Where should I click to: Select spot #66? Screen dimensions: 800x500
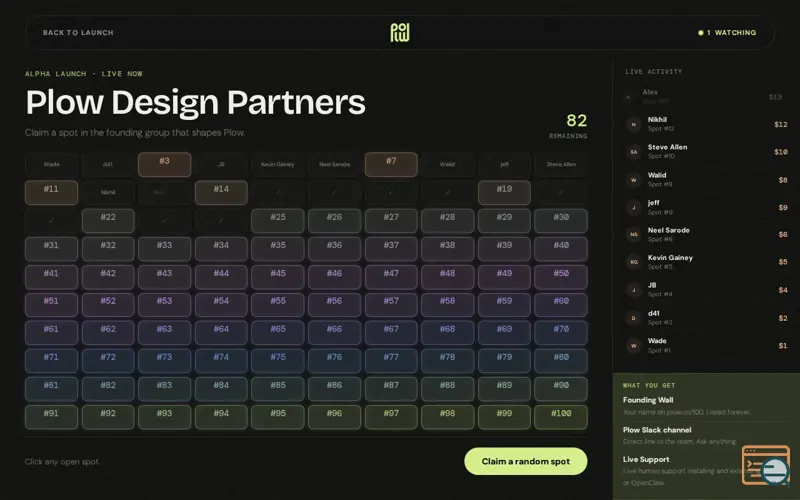point(334,333)
